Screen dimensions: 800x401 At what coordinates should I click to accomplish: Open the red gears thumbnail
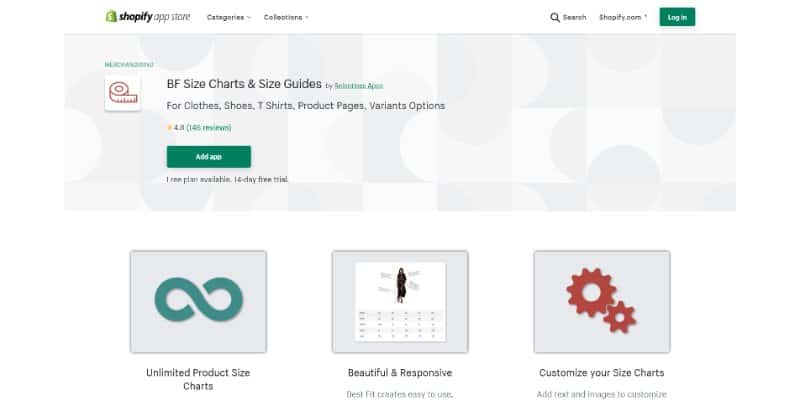602,302
